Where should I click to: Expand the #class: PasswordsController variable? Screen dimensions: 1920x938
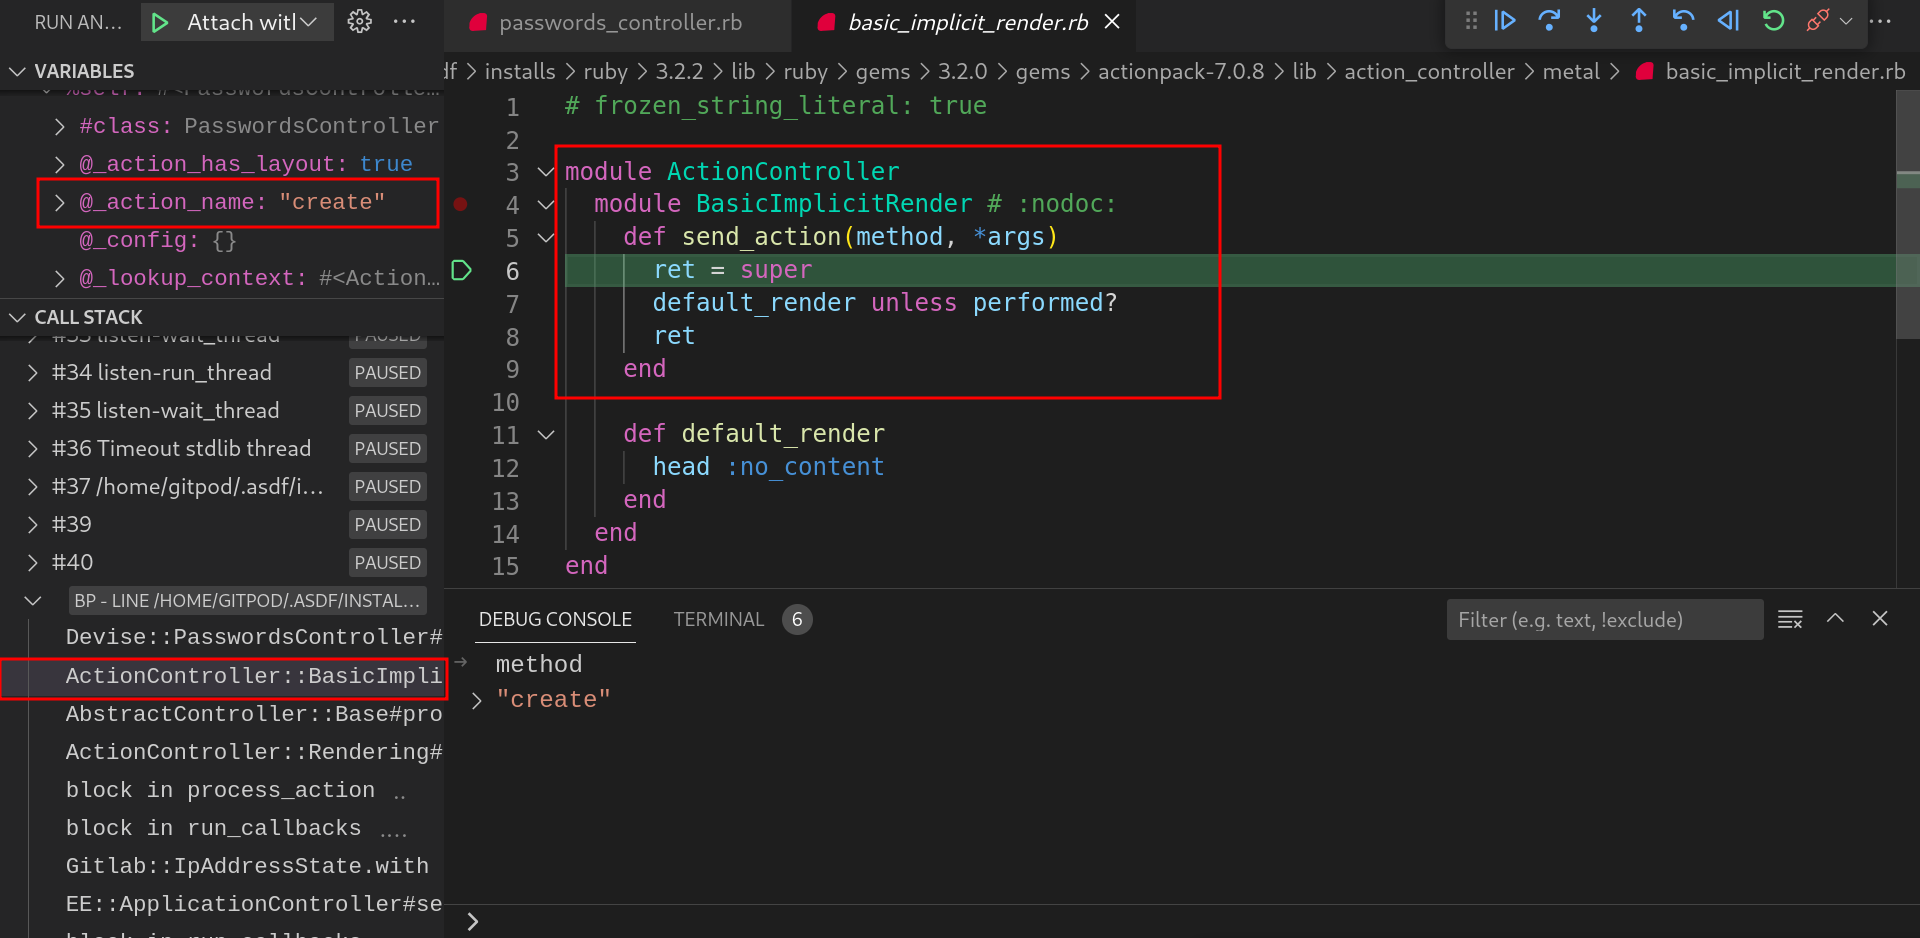(59, 126)
